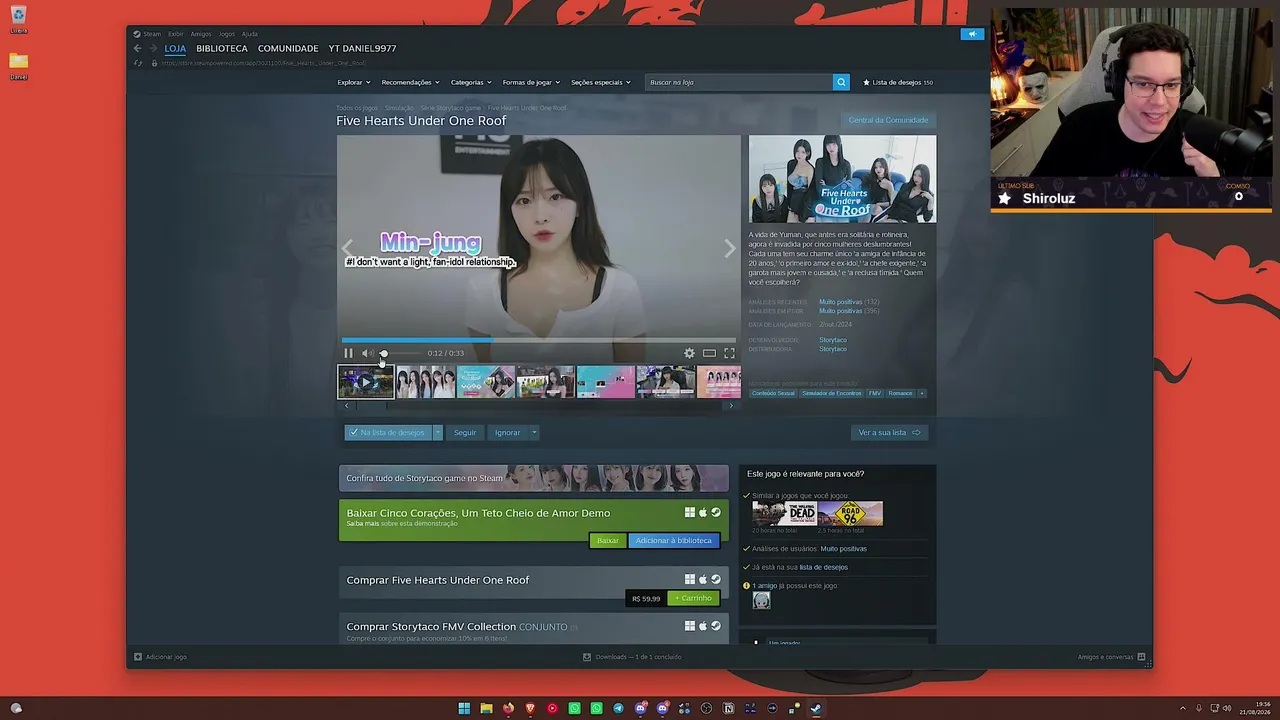This screenshot has height=720, width=1280.
Task: Download the demo with Baixar button
Action: (x=608, y=540)
